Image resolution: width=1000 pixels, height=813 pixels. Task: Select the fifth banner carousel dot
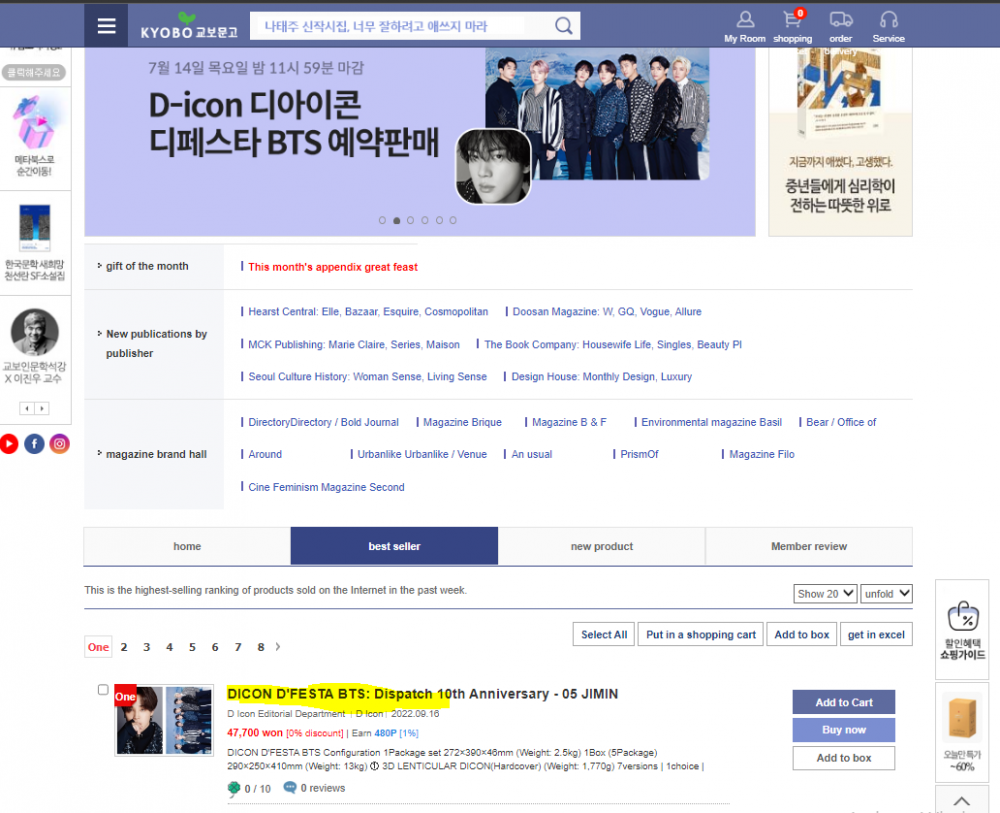439,220
